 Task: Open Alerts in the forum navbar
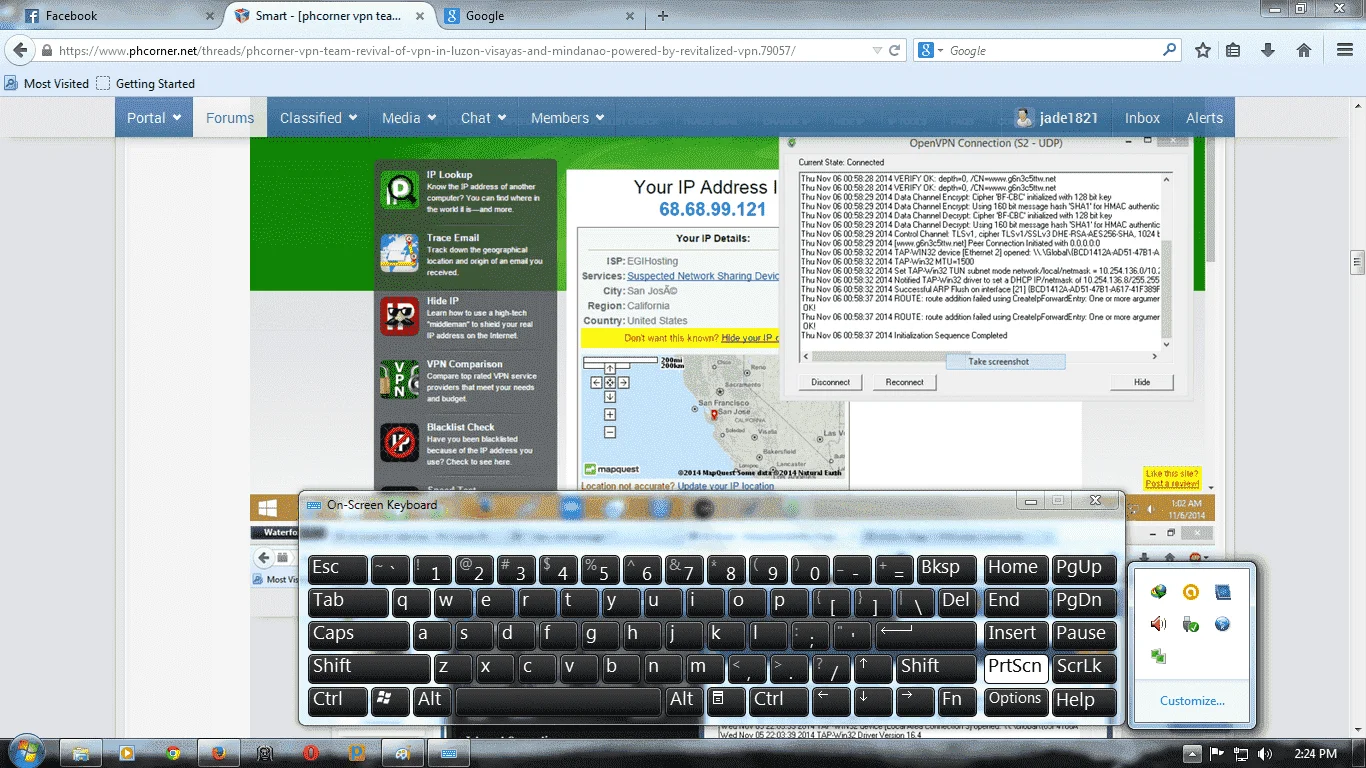point(1204,118)
